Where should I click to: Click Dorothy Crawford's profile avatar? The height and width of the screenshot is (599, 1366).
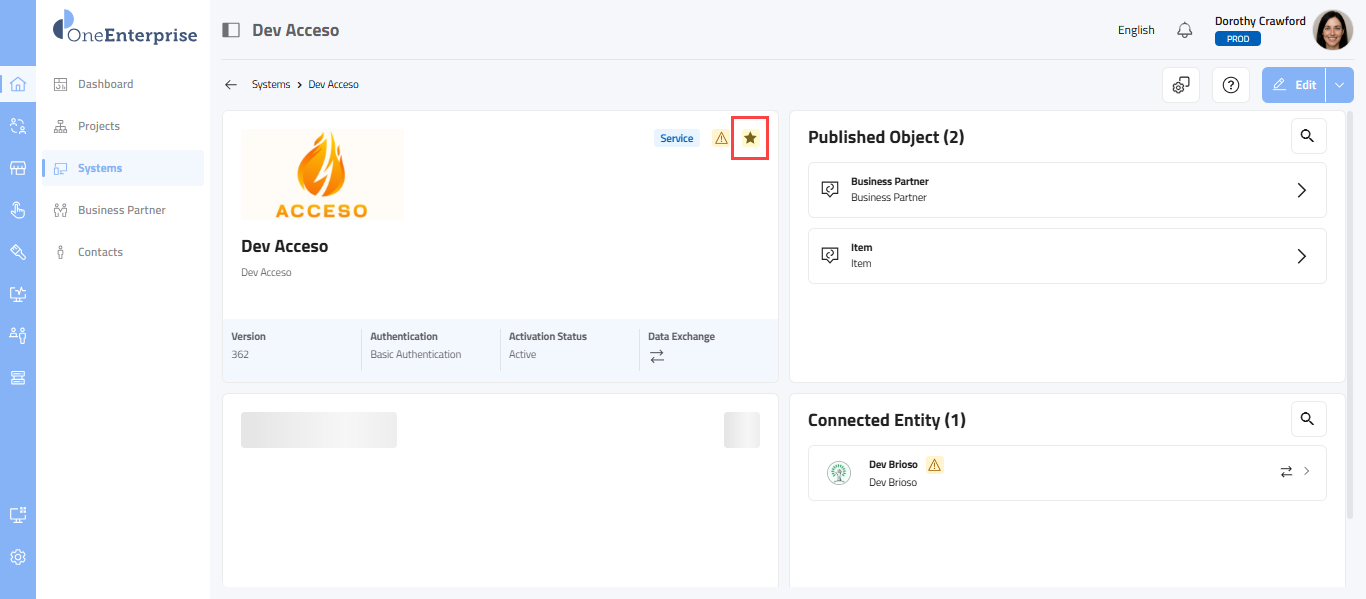tap(1332, 30)
